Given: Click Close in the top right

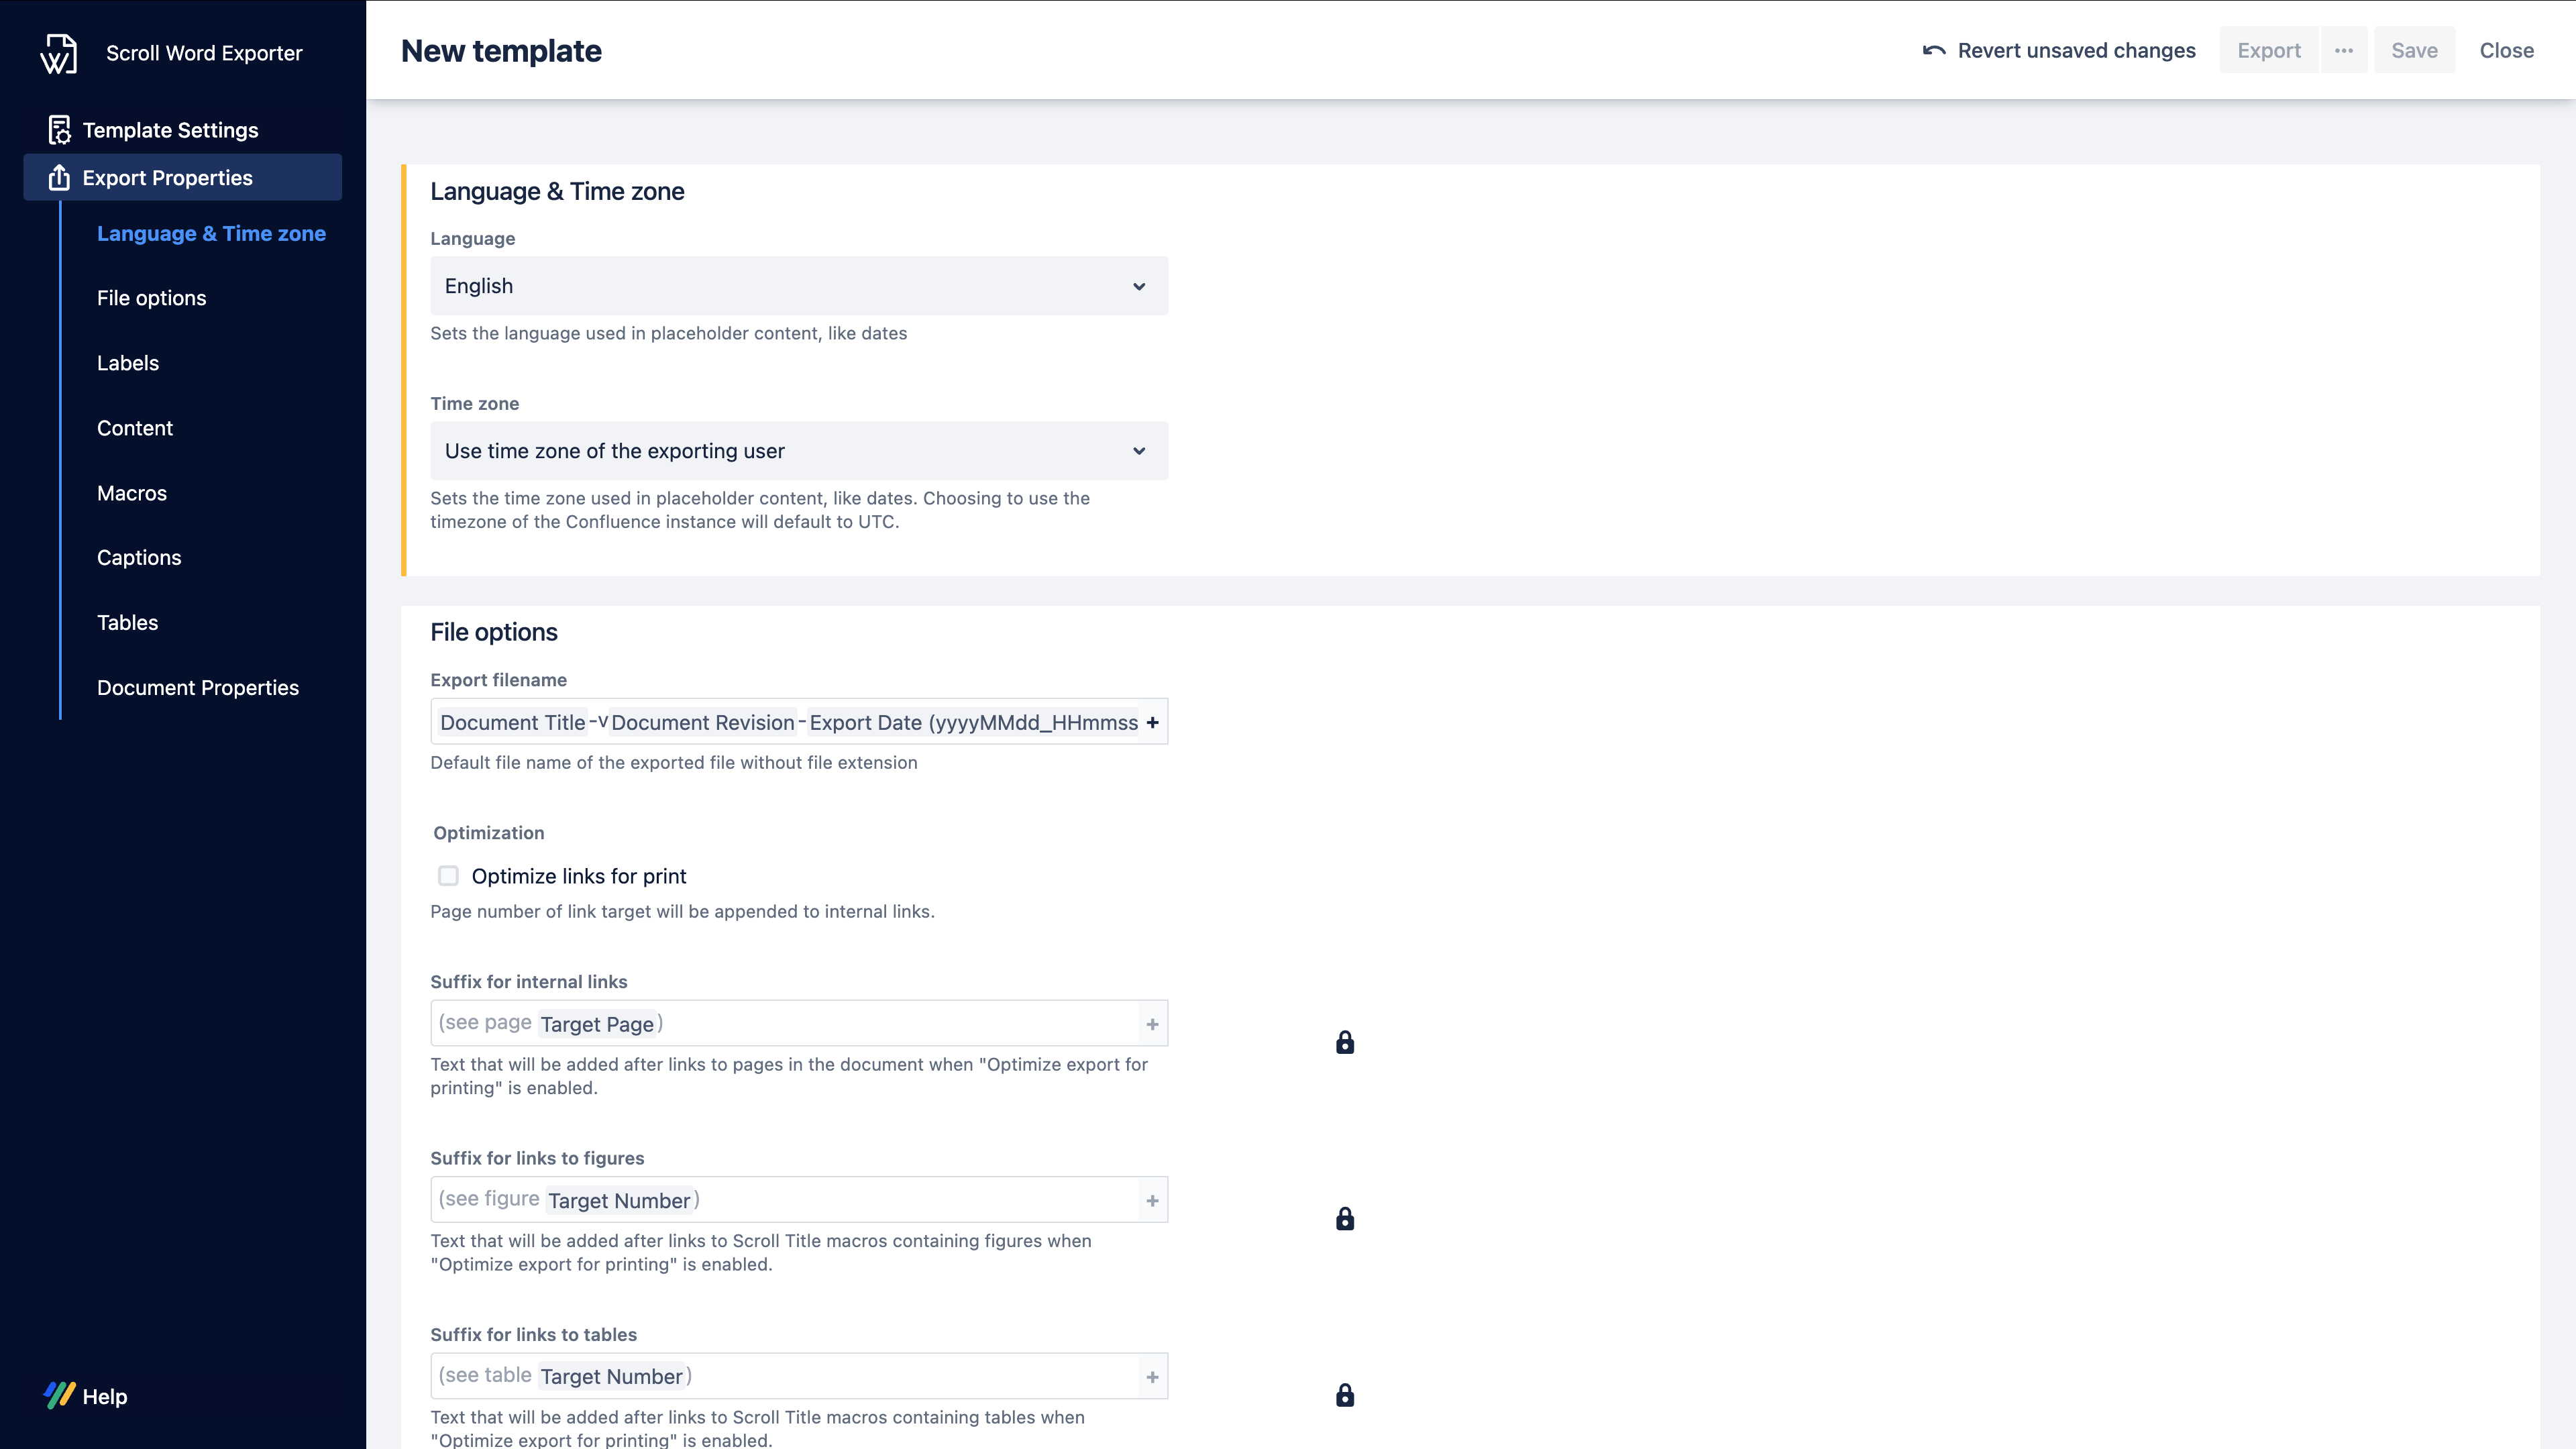Looking at the screenshot, I should pyautogui.click(x=2506, y=51).
